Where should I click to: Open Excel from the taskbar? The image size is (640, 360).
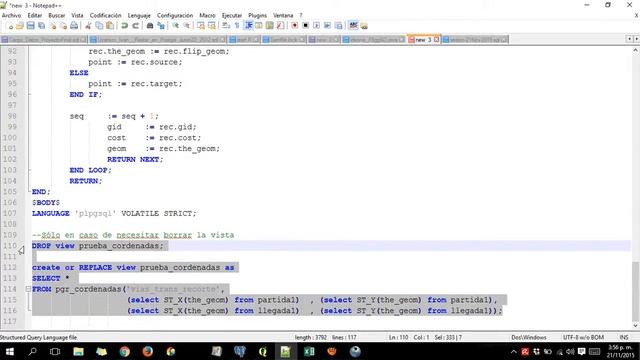pos(309,351)
